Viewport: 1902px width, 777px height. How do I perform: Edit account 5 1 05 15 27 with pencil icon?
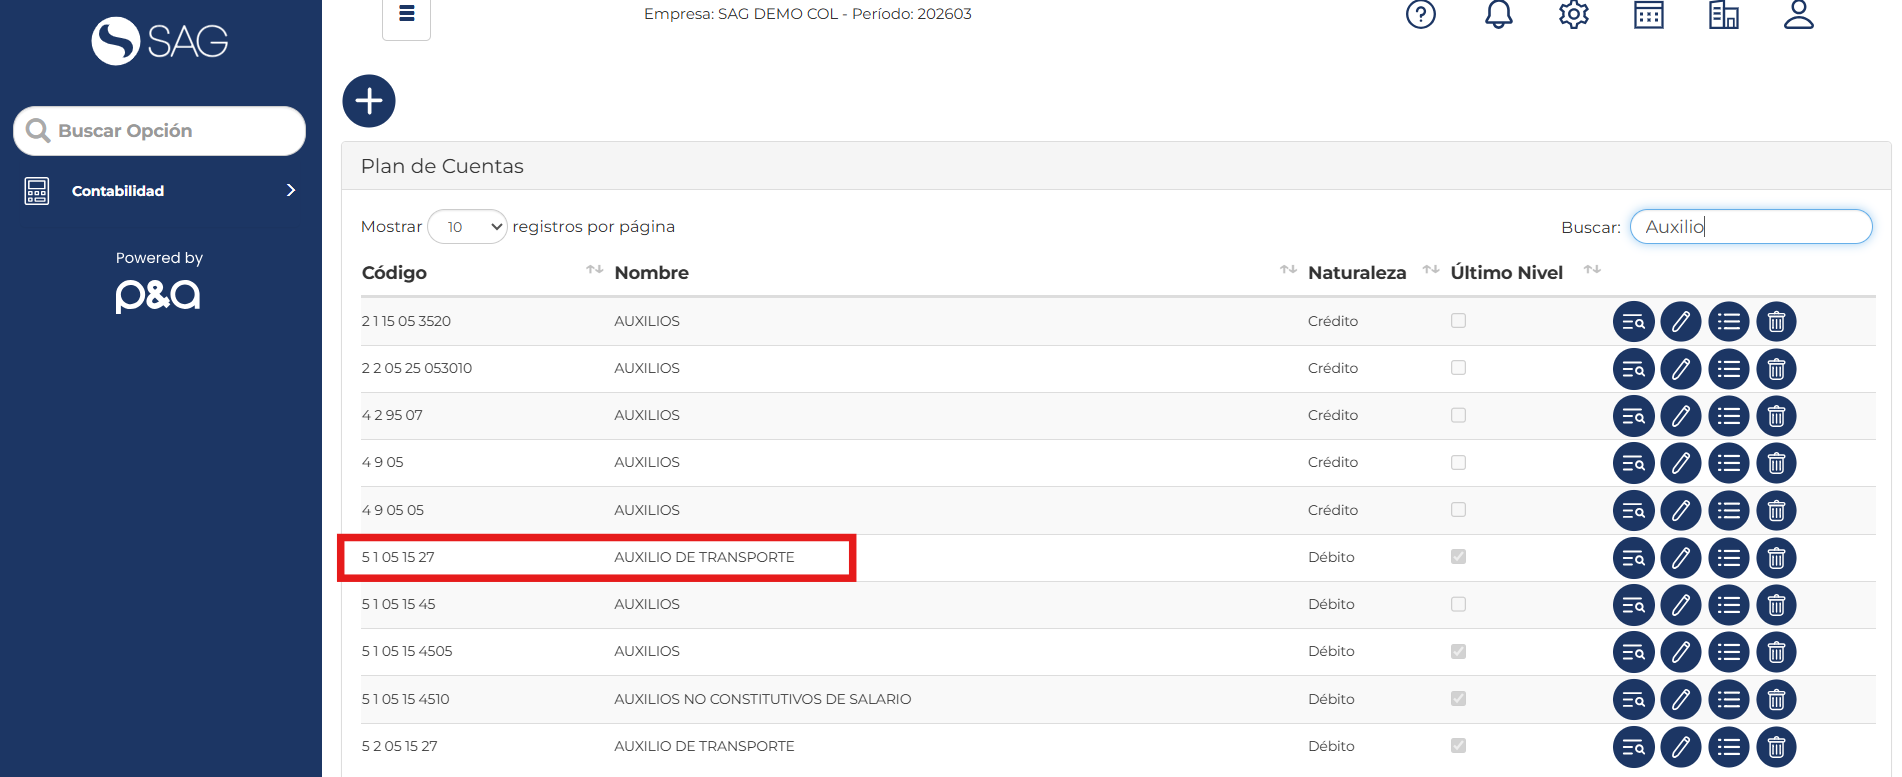tap(1681, 558)
